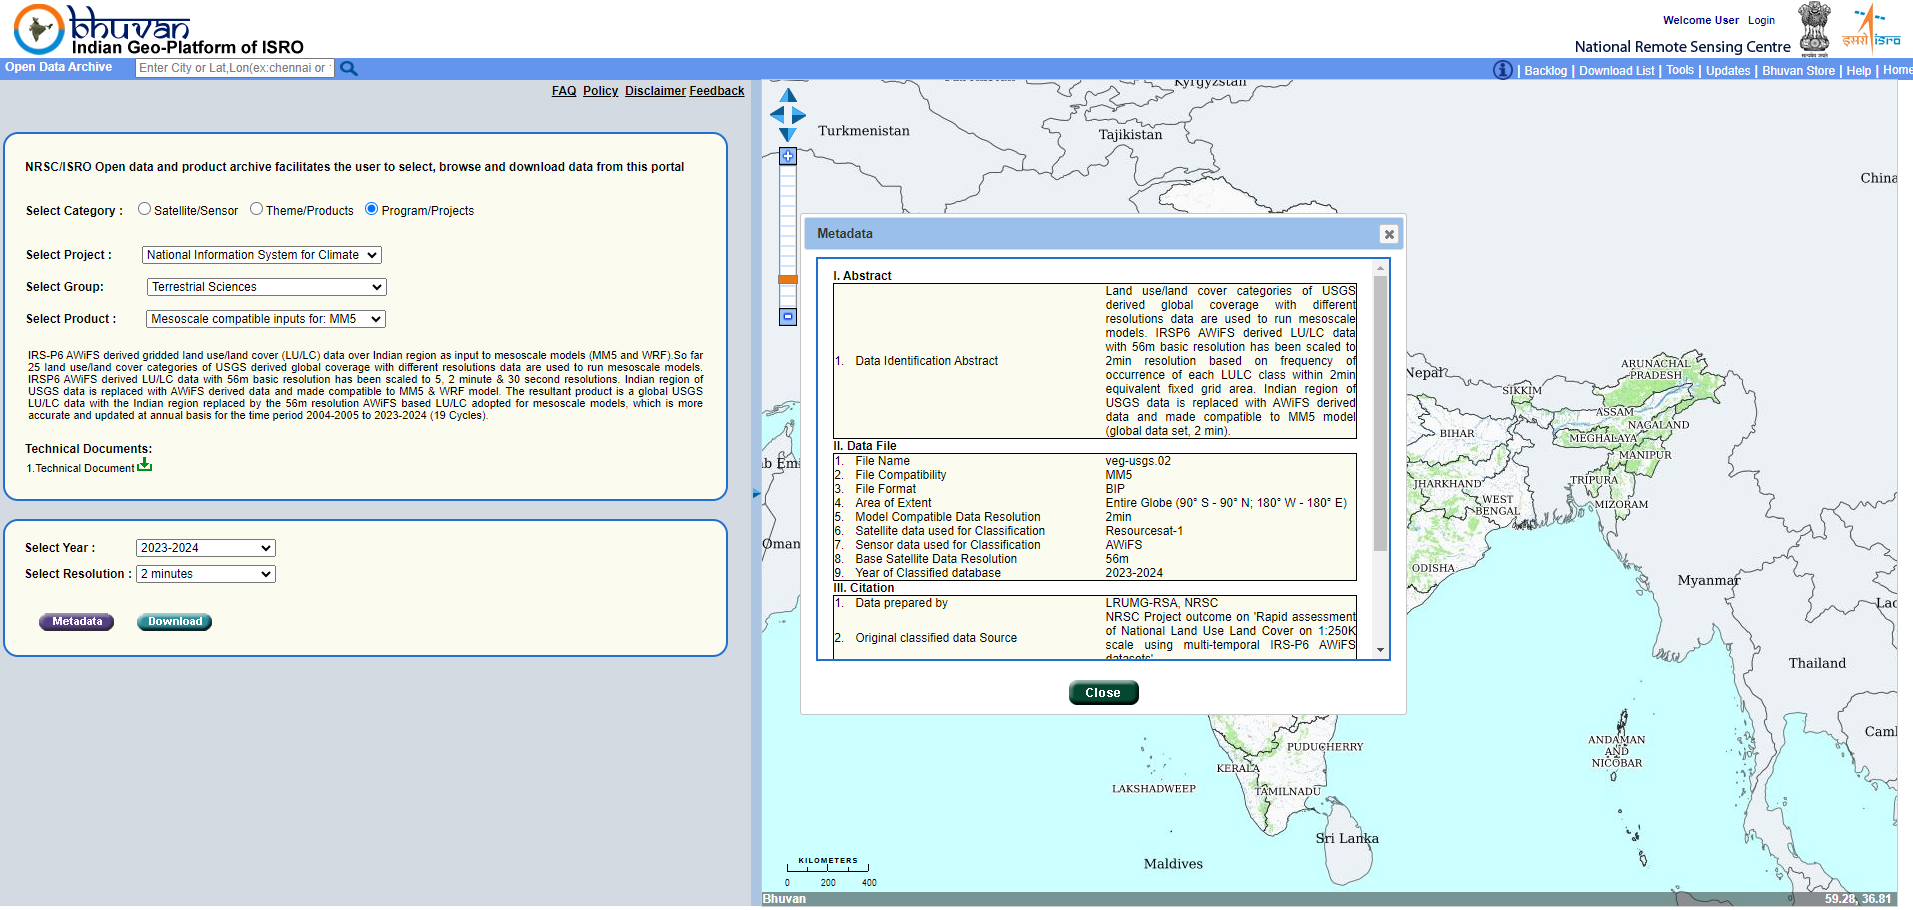Image resolution: width=1913 pixels, height=910 pixels.
Task: Open the Select Project dropdown
Action: tap(262, 255)
